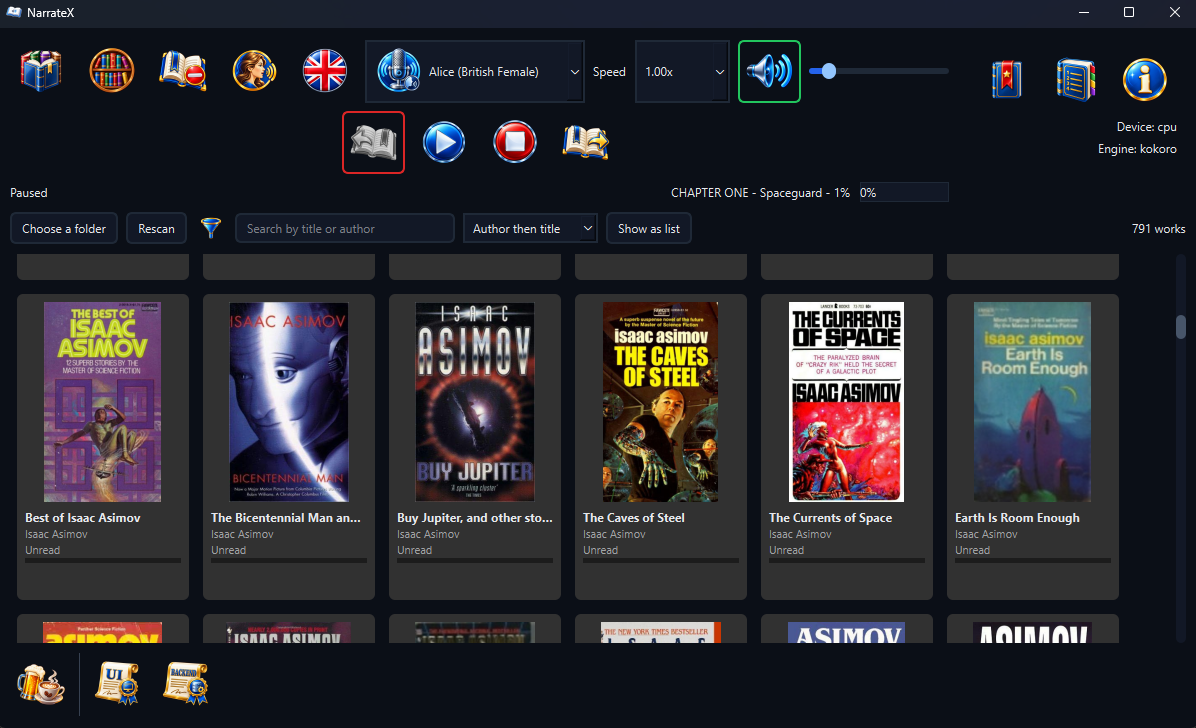Click the Choose a folder button

[64, 229]
